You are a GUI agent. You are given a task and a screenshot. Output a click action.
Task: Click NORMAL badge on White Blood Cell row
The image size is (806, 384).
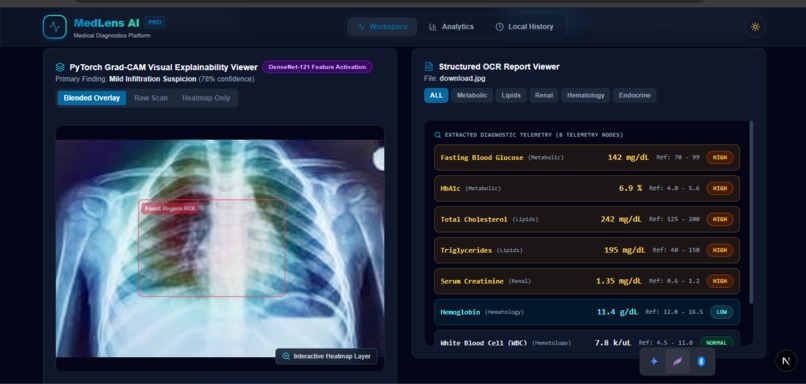[717, 342]
